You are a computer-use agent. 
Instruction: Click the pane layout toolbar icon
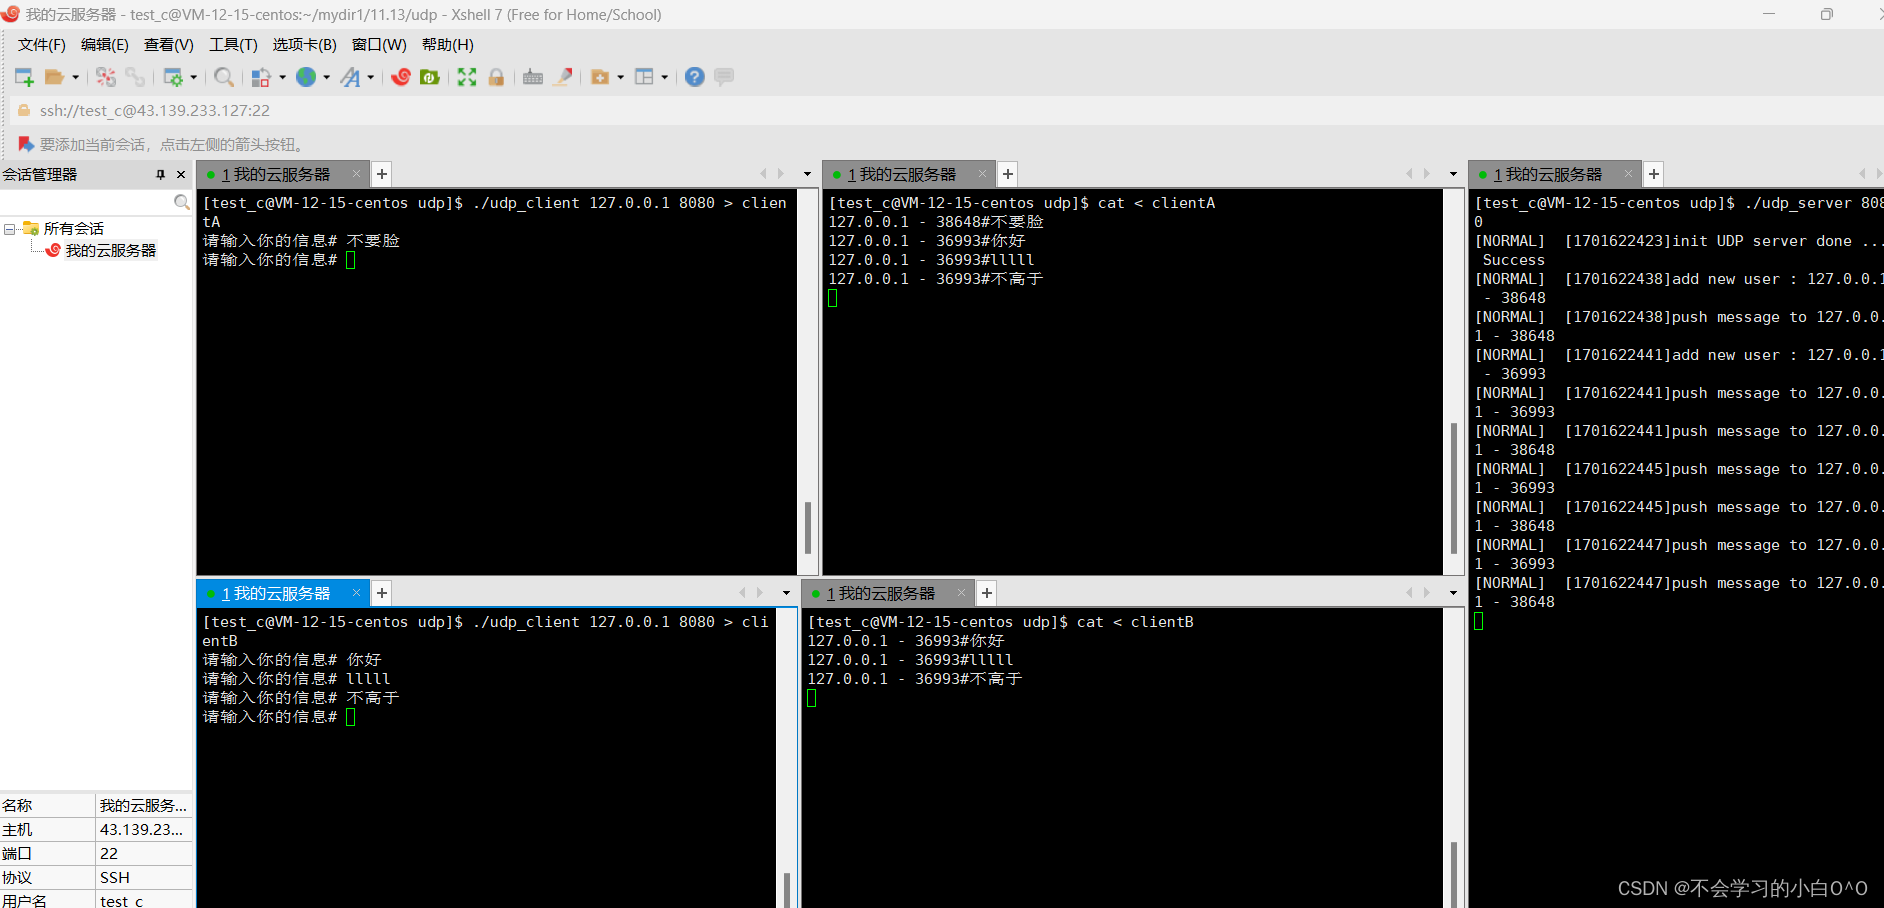pyautogui.click(x=644, y=77)
